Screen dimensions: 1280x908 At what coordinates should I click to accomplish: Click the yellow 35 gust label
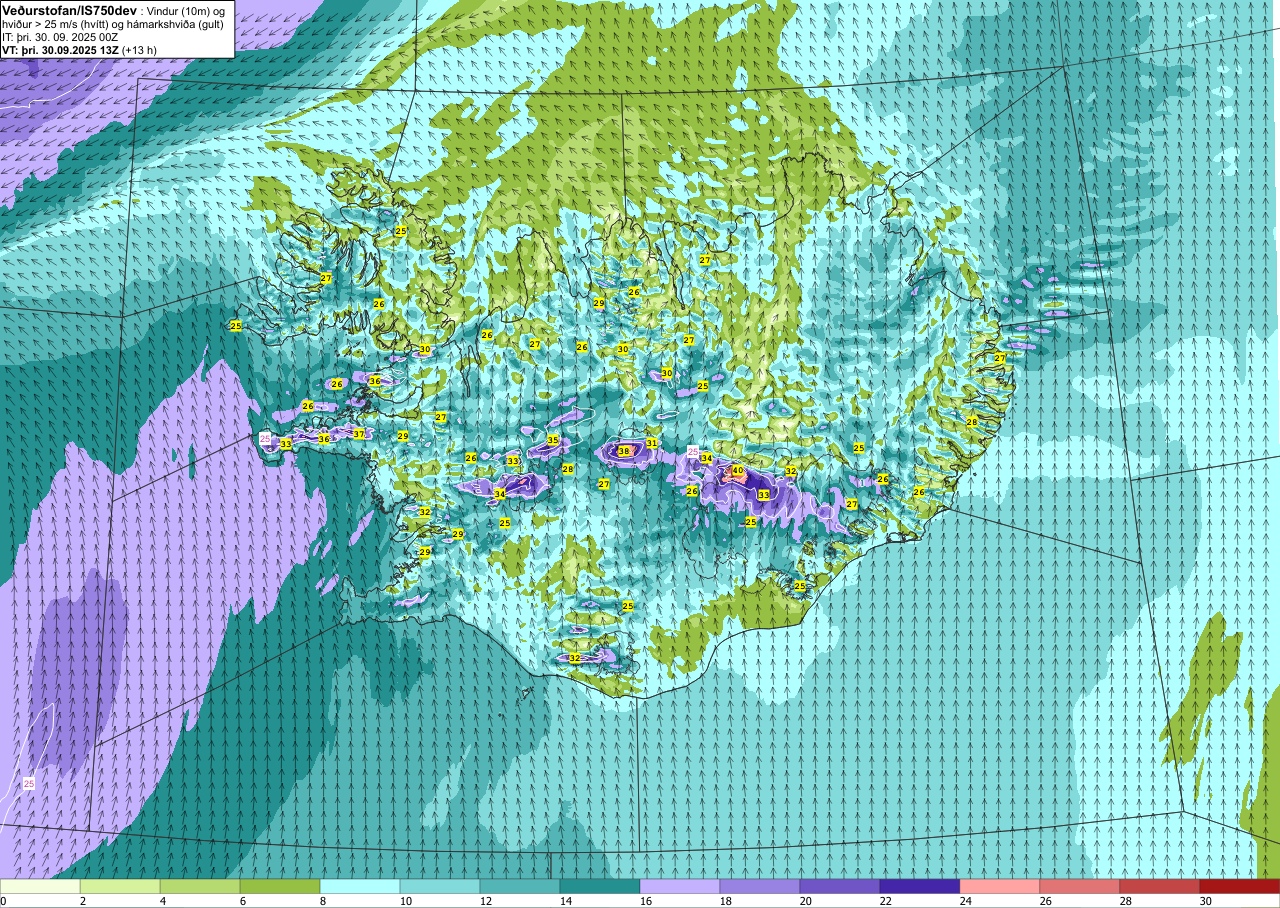click(x=553, y=440)
